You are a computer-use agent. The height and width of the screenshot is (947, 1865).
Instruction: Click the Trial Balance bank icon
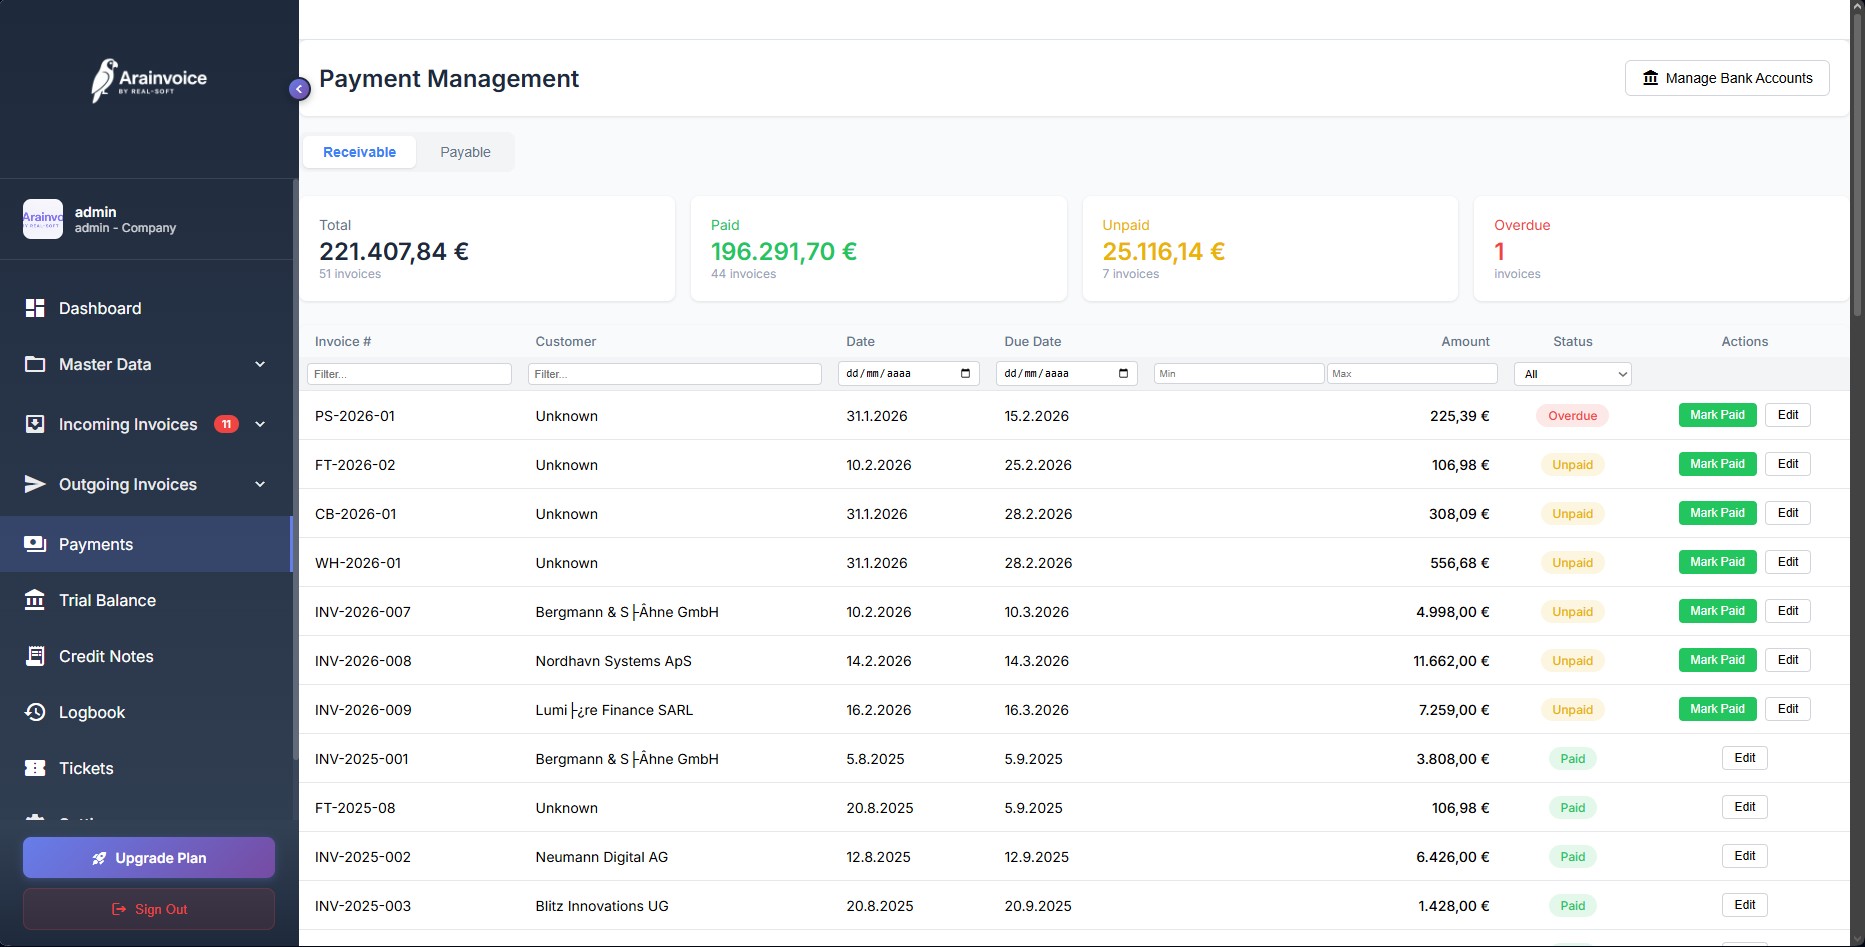pos(35,600)
